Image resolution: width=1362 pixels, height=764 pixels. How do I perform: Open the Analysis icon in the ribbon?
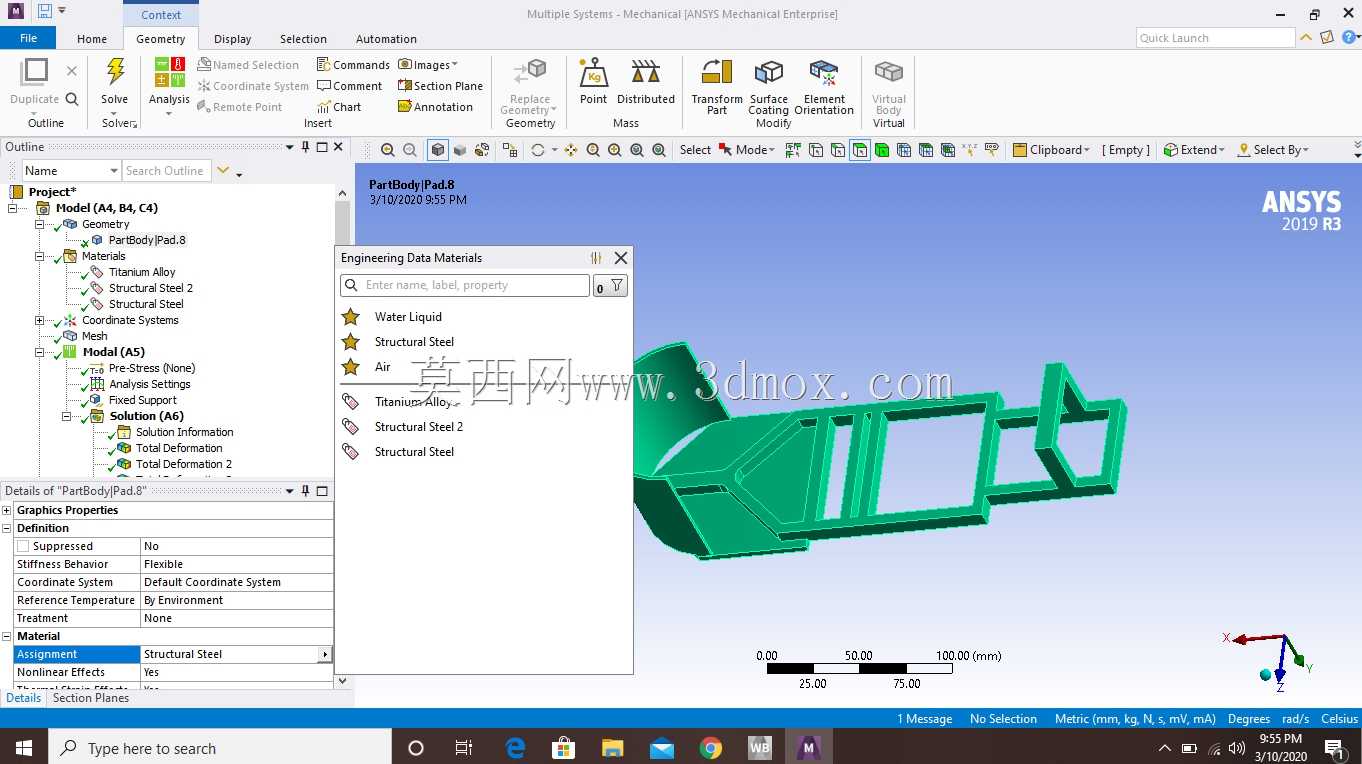(x=169, y=73)
